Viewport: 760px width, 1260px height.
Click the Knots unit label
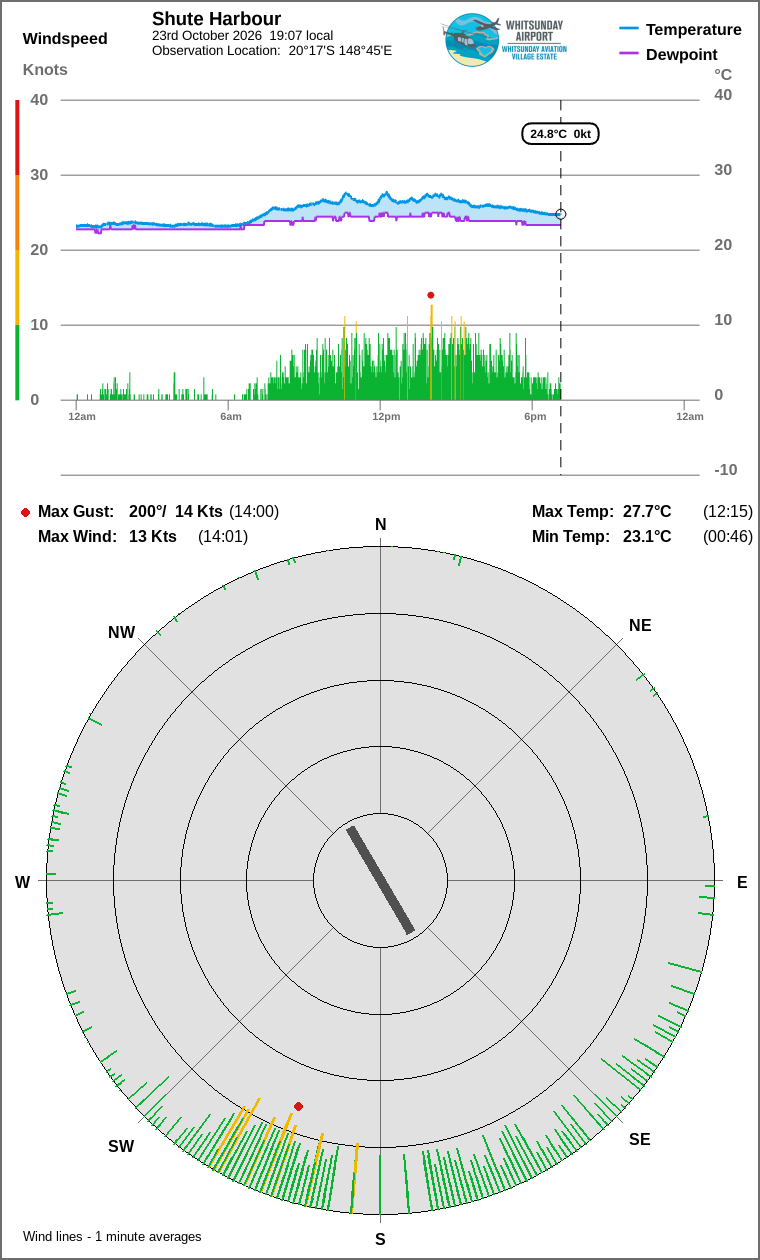[45, 69]
